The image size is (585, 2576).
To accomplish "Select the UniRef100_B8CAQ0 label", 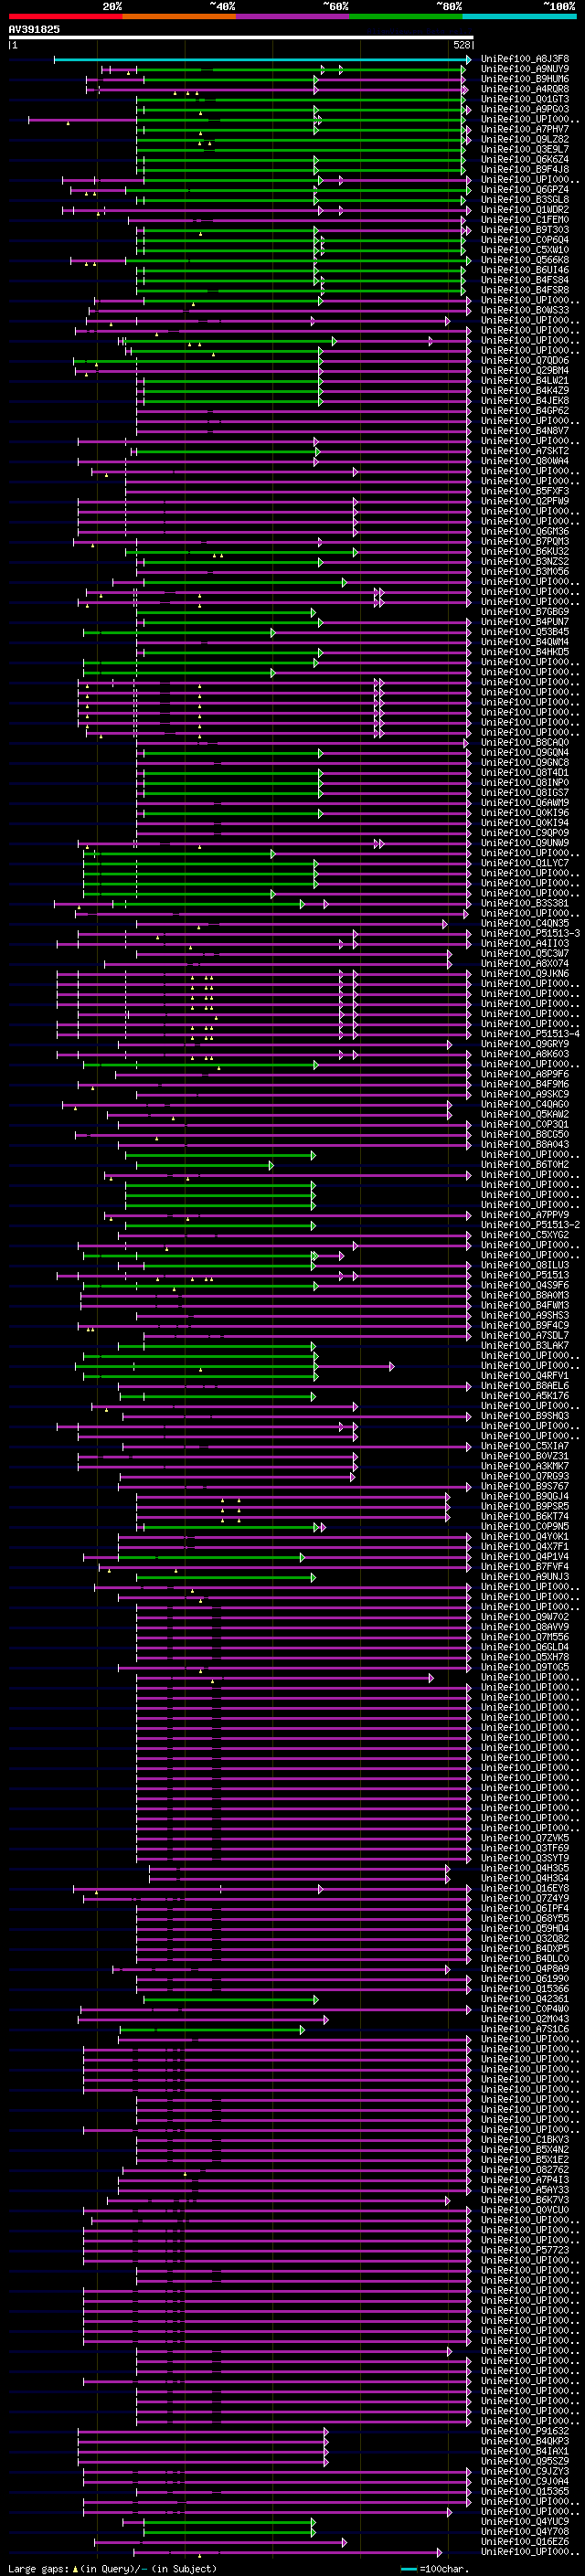I will (525, 742).
